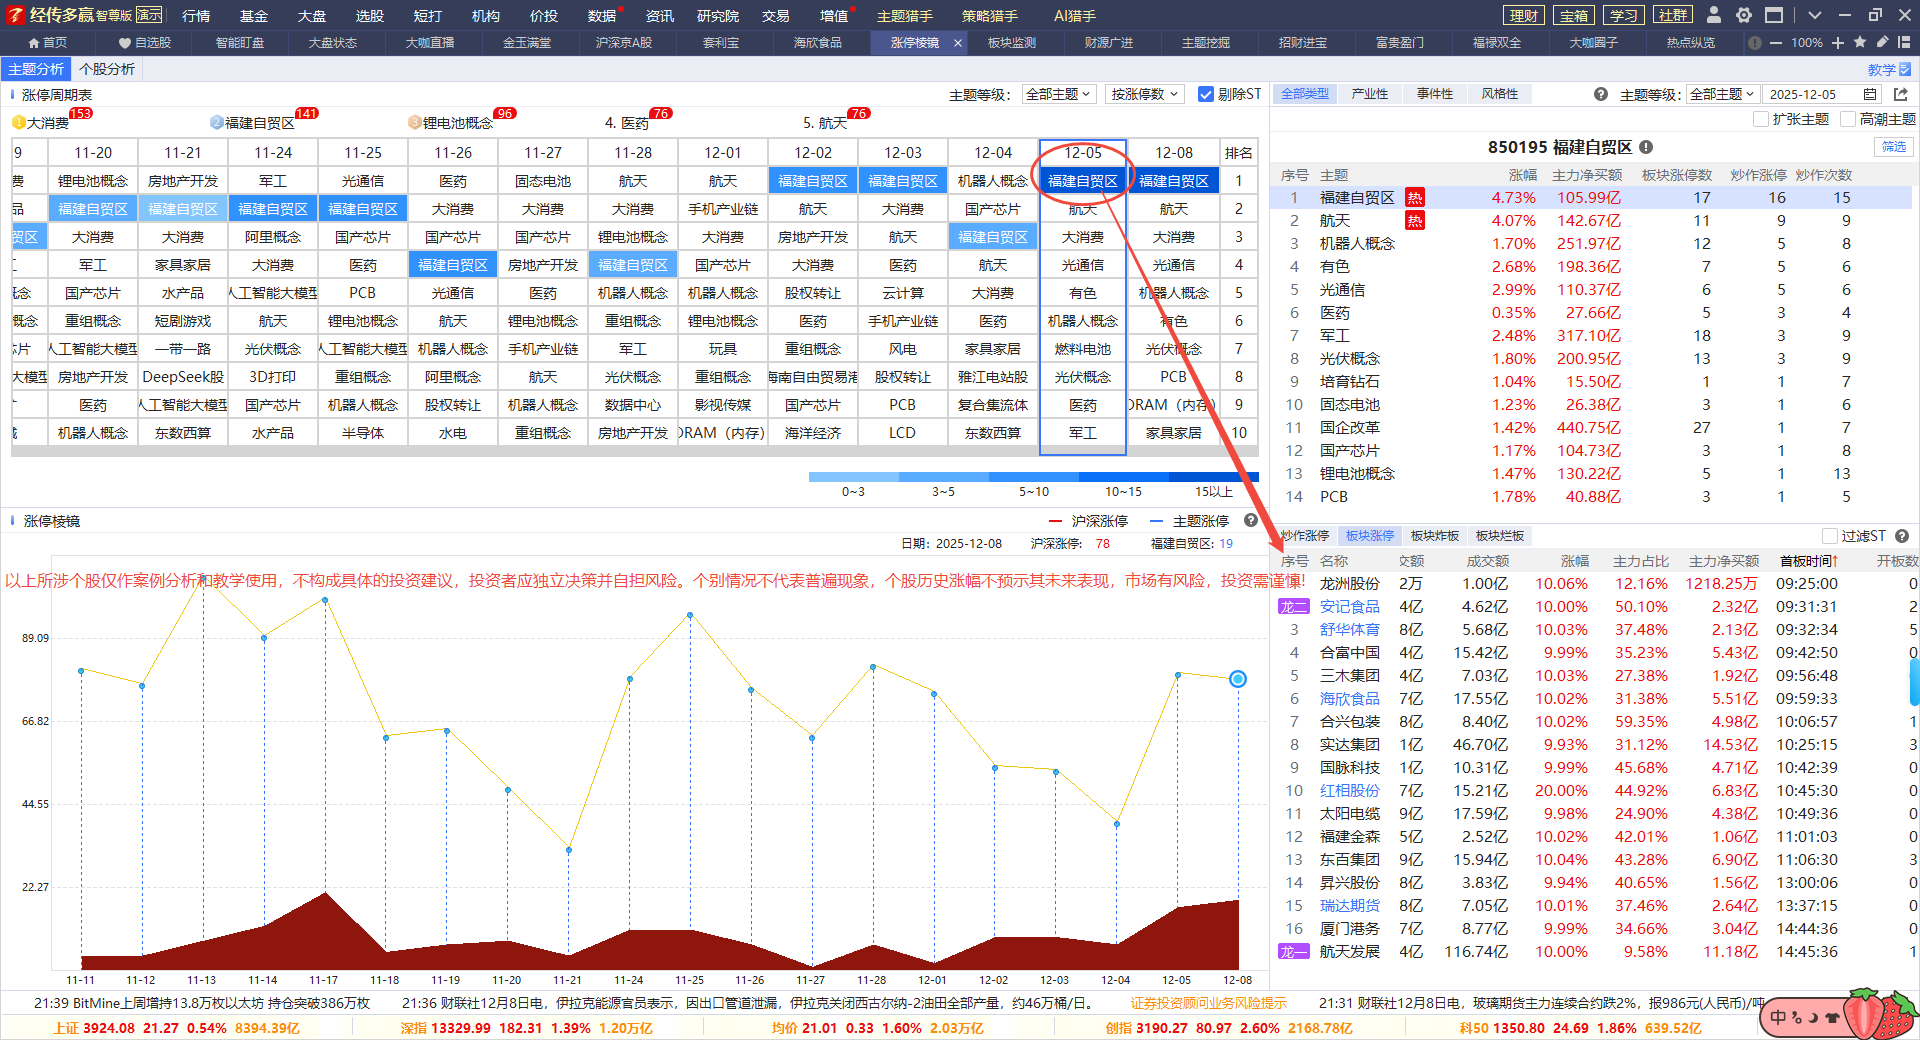Switch to the 个股分析 tab

click(x=107, y=69)
